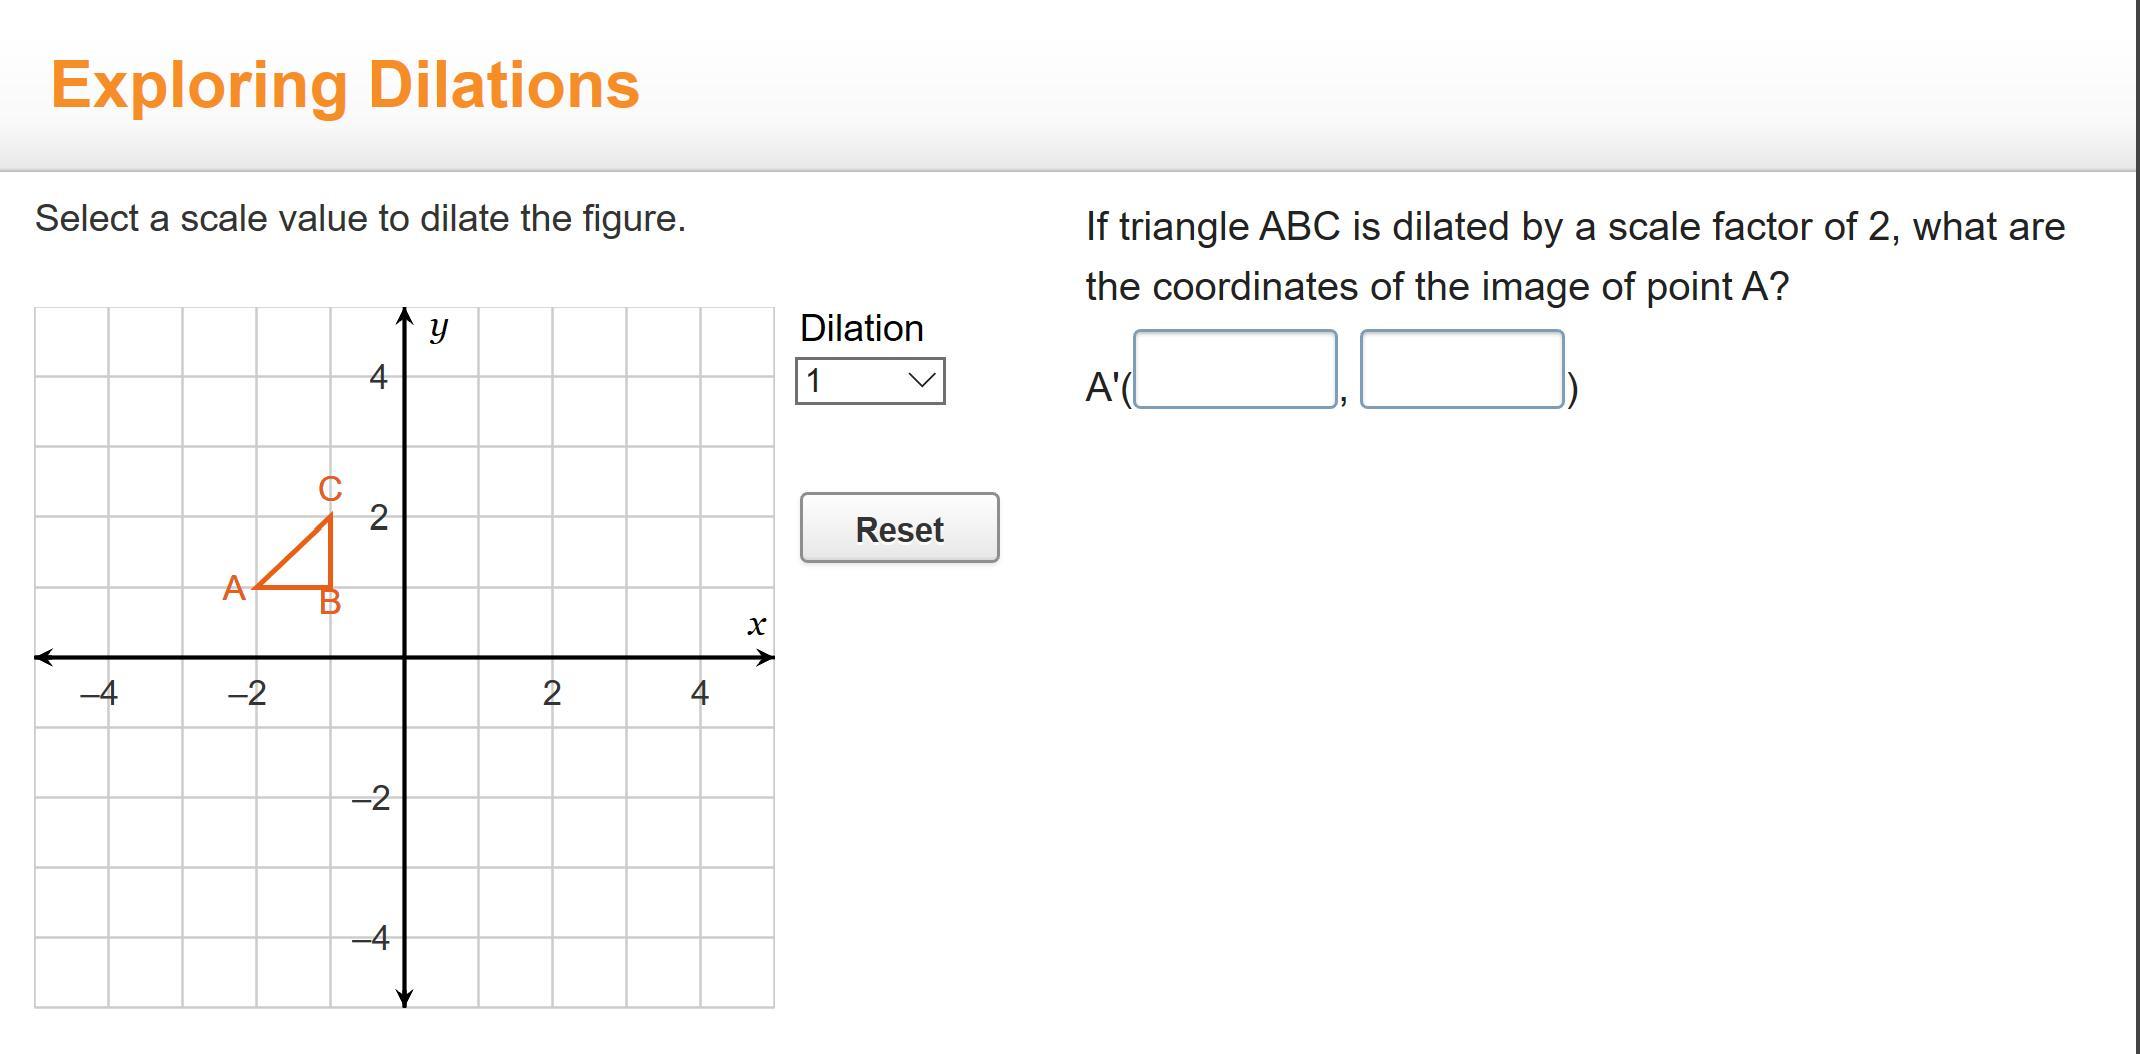Screen dimensions: 2140x1054
Task: Click the 4 tick label on the y-axis
Action: pos(378,377)
